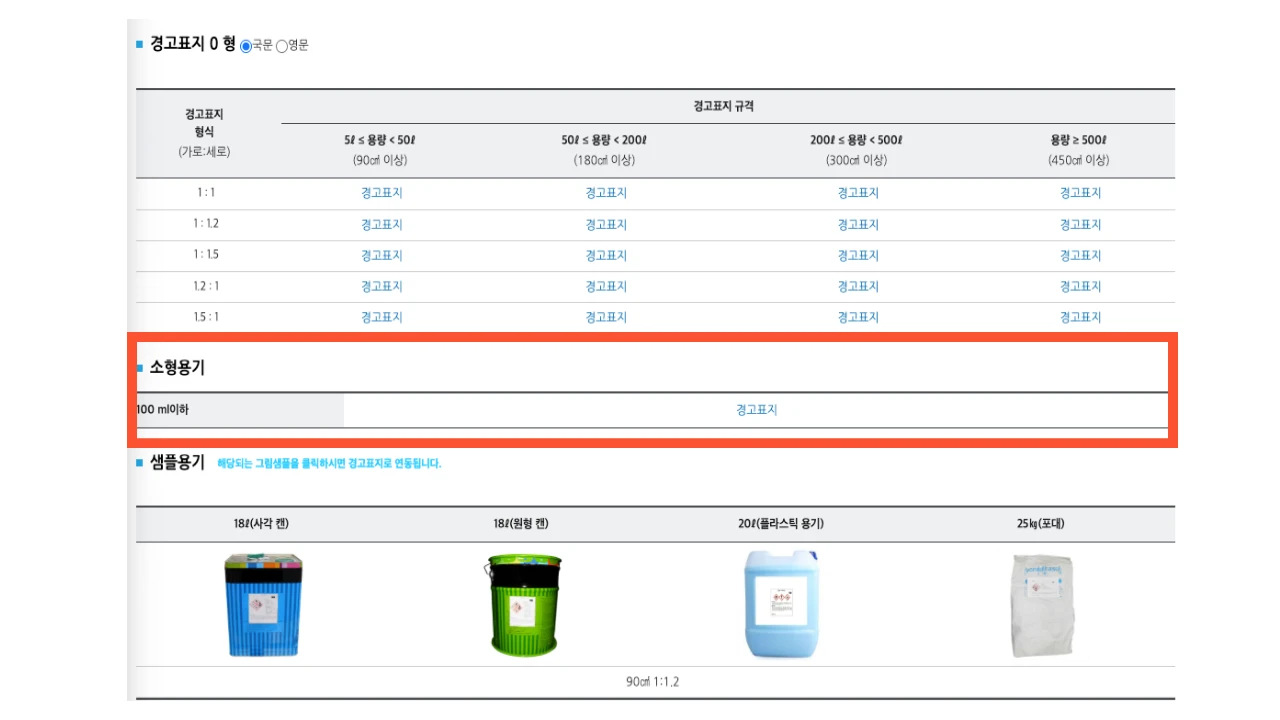The image size is (1280, 720).
Task: Click the 소형용기 section heading
Action: [x=177, y=368]
